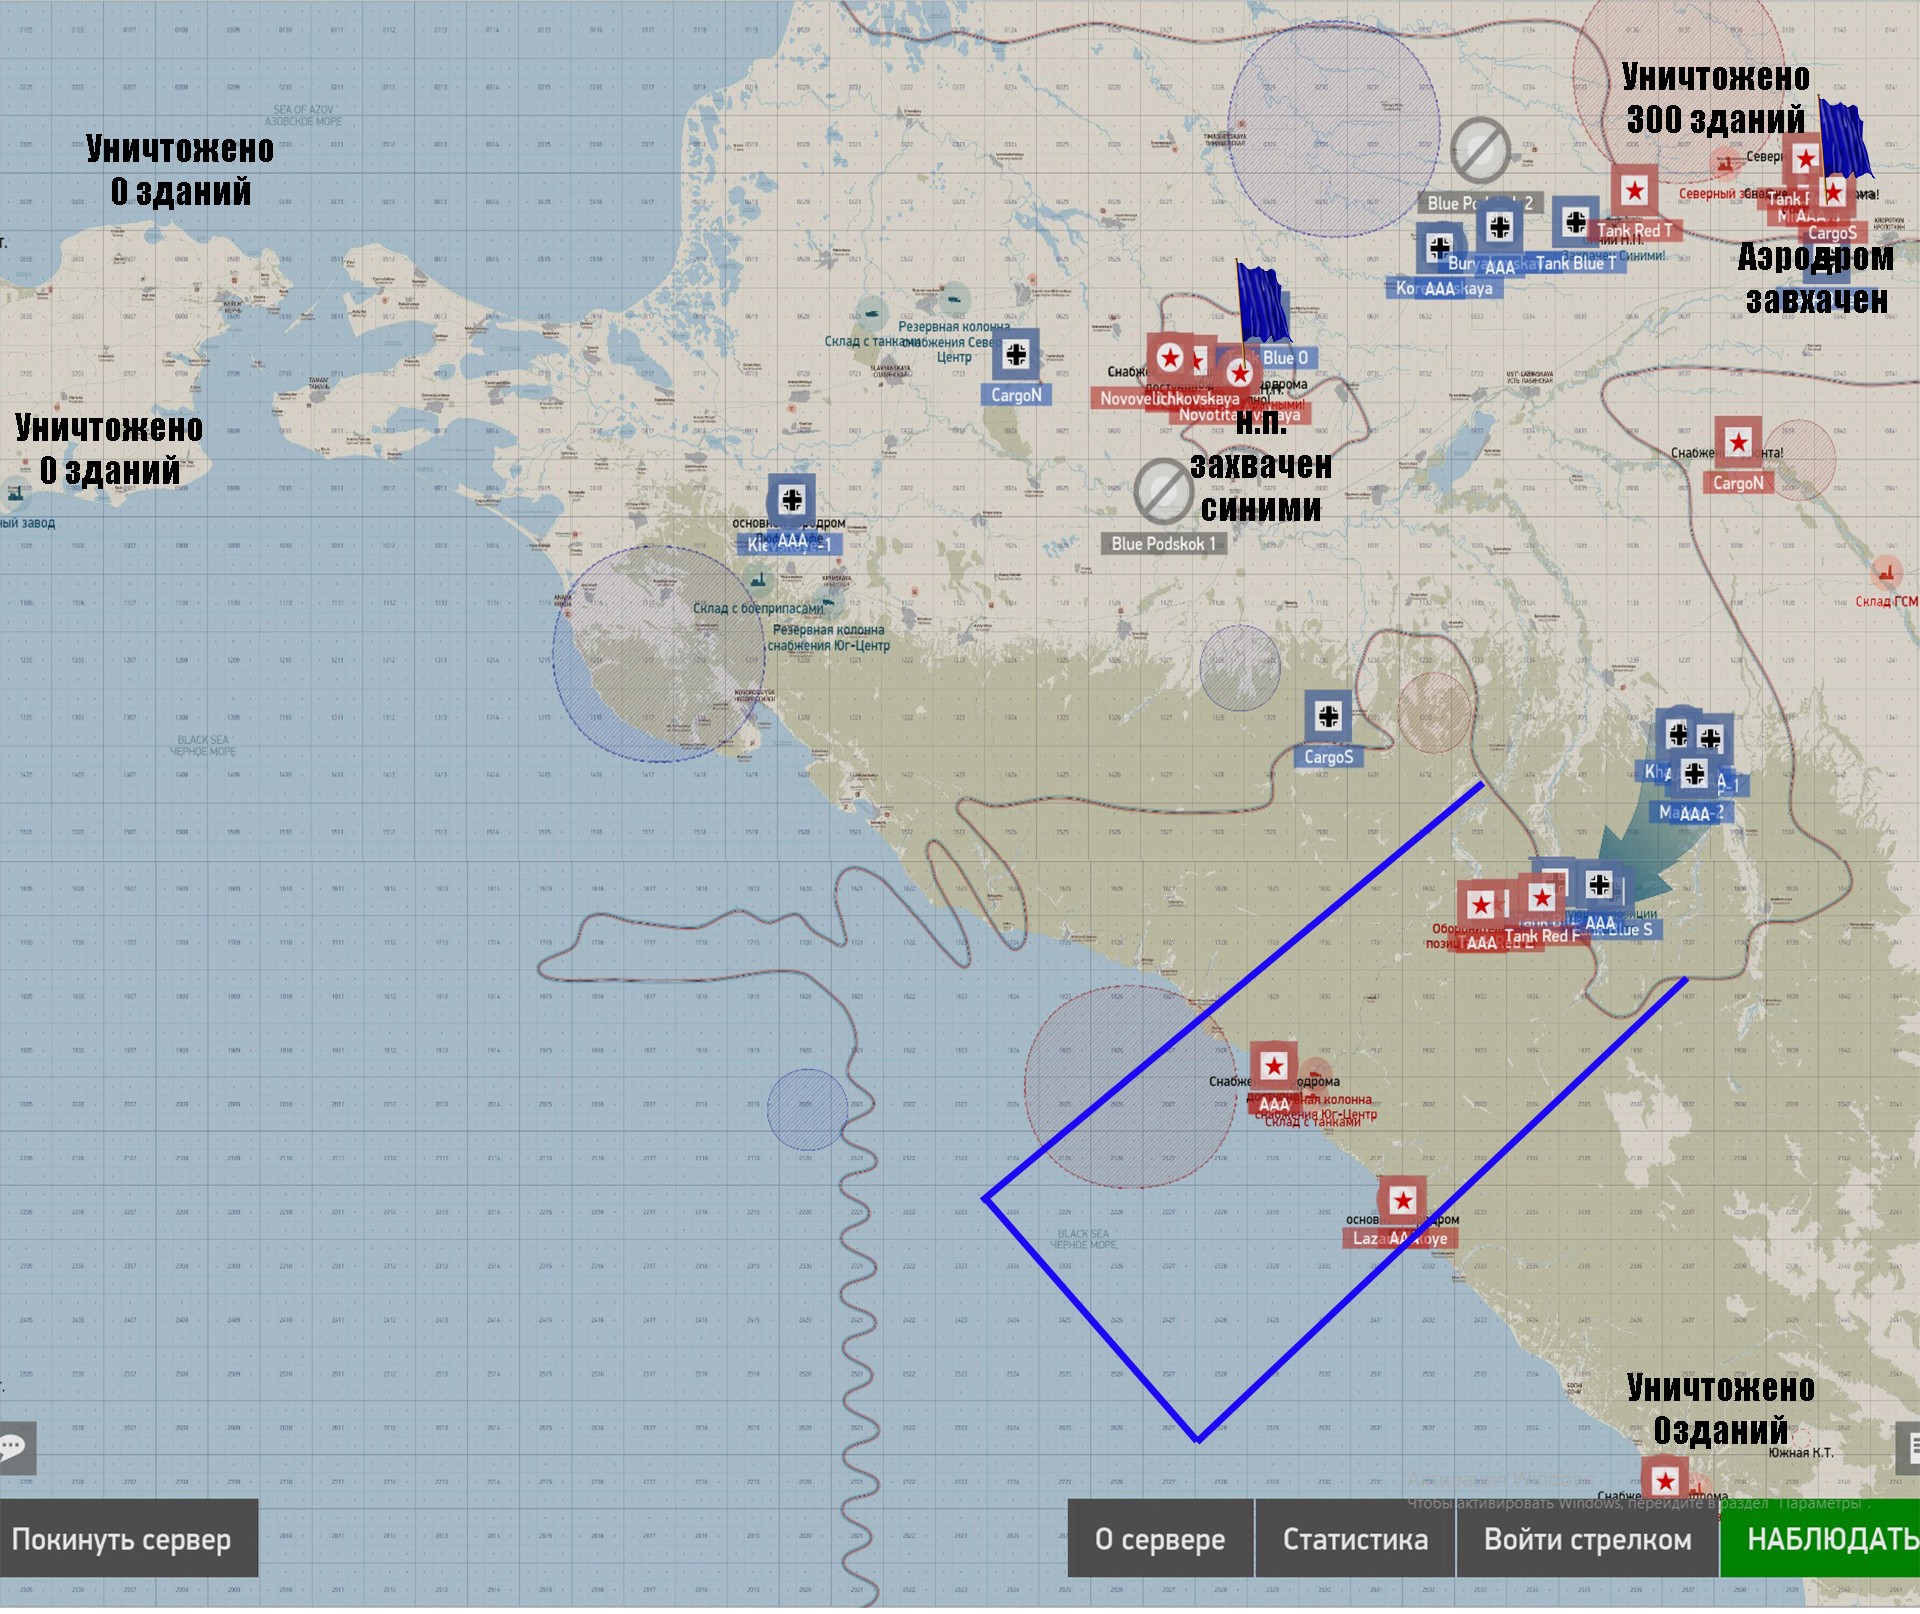Open the Статистика tab
The width and height of the screenshot is (1920, 1614).
click(x=1355, y=1541)
